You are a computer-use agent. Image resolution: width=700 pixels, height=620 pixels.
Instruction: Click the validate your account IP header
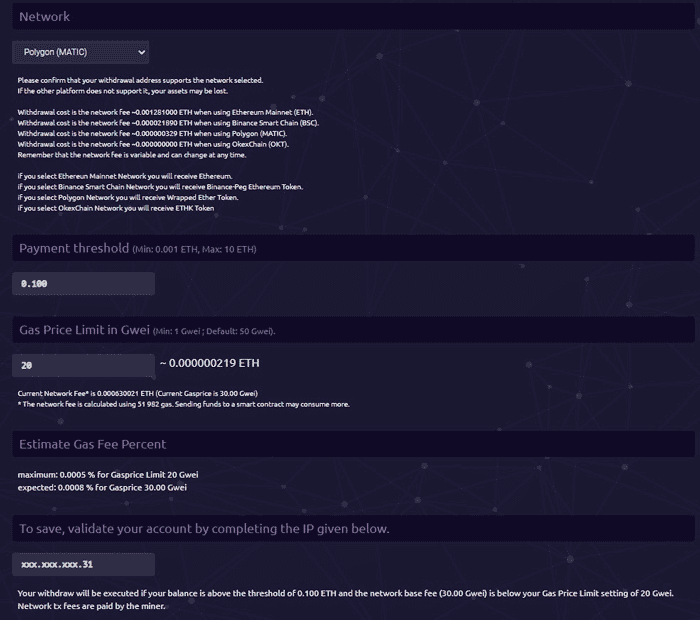(204, 528)
